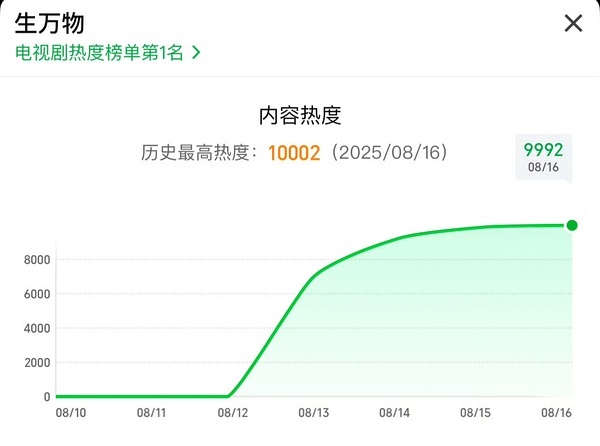Click the 生万物 title text

click(49, 23)
